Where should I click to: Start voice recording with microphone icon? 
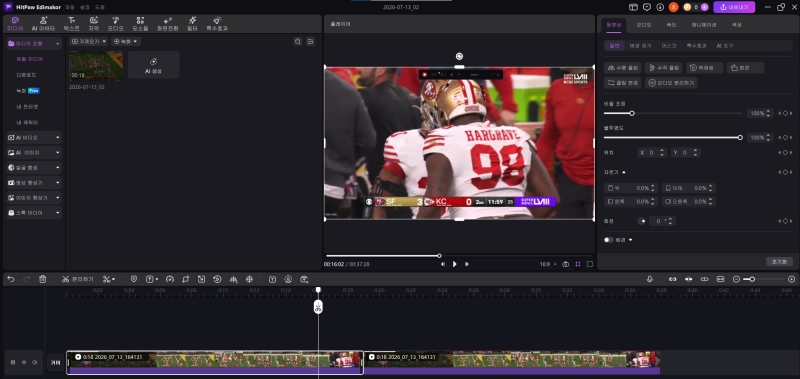649,279
